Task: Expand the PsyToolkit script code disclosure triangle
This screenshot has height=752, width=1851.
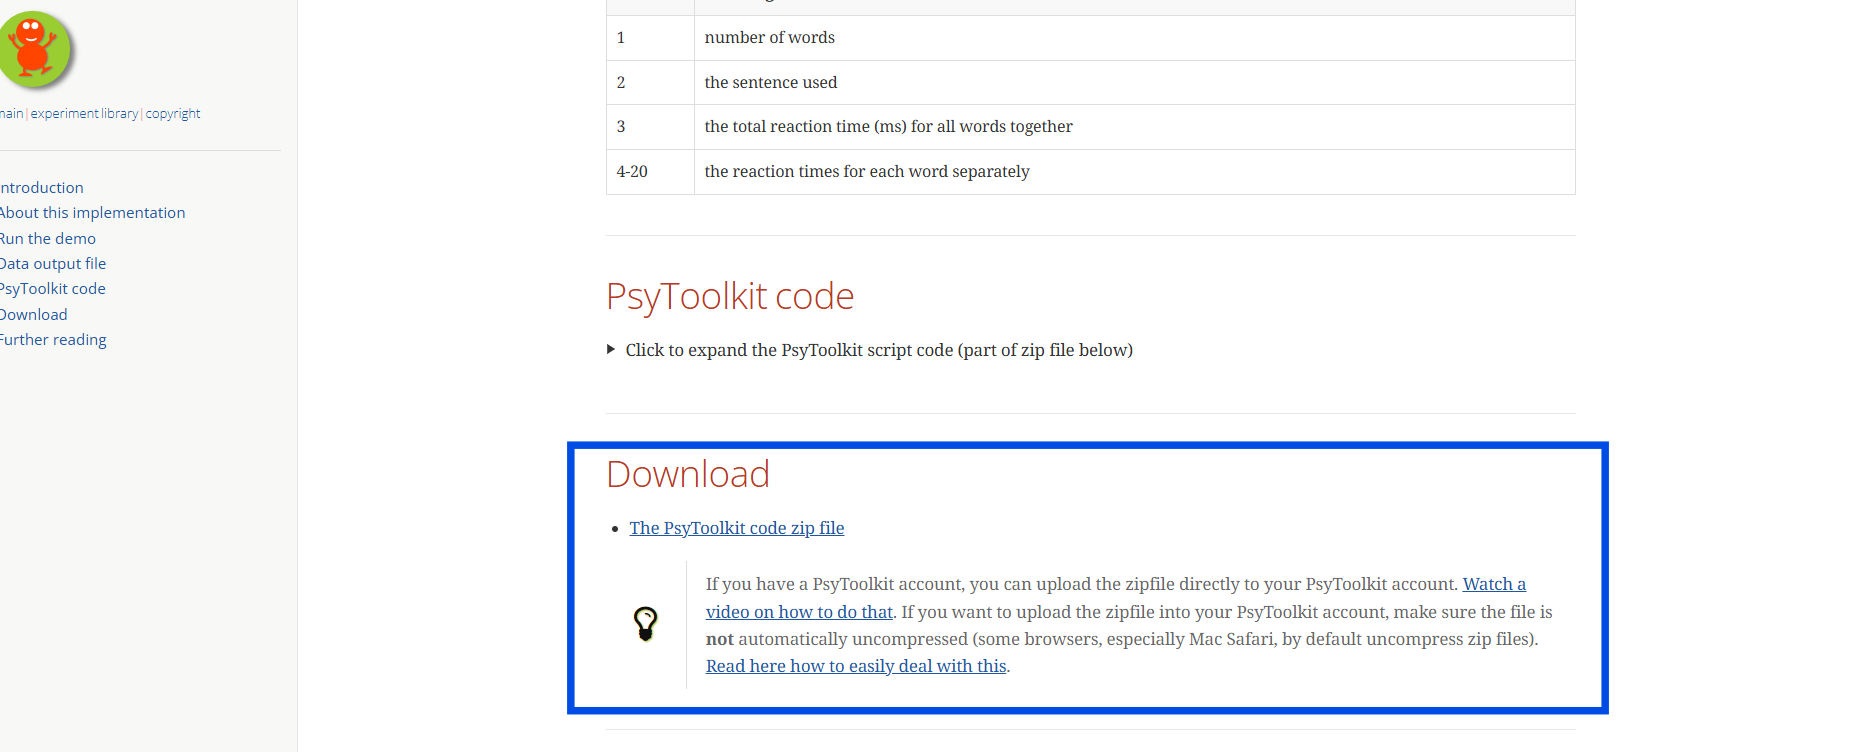Action: tap(611, 350)
